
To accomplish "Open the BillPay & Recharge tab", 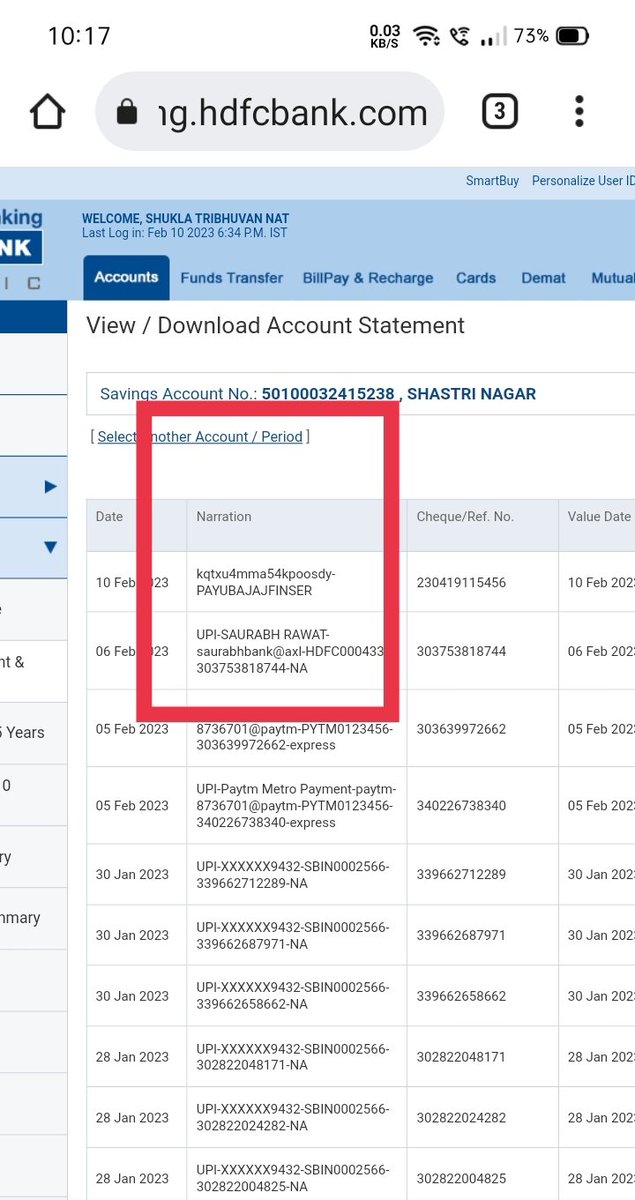I will [368, 278].
